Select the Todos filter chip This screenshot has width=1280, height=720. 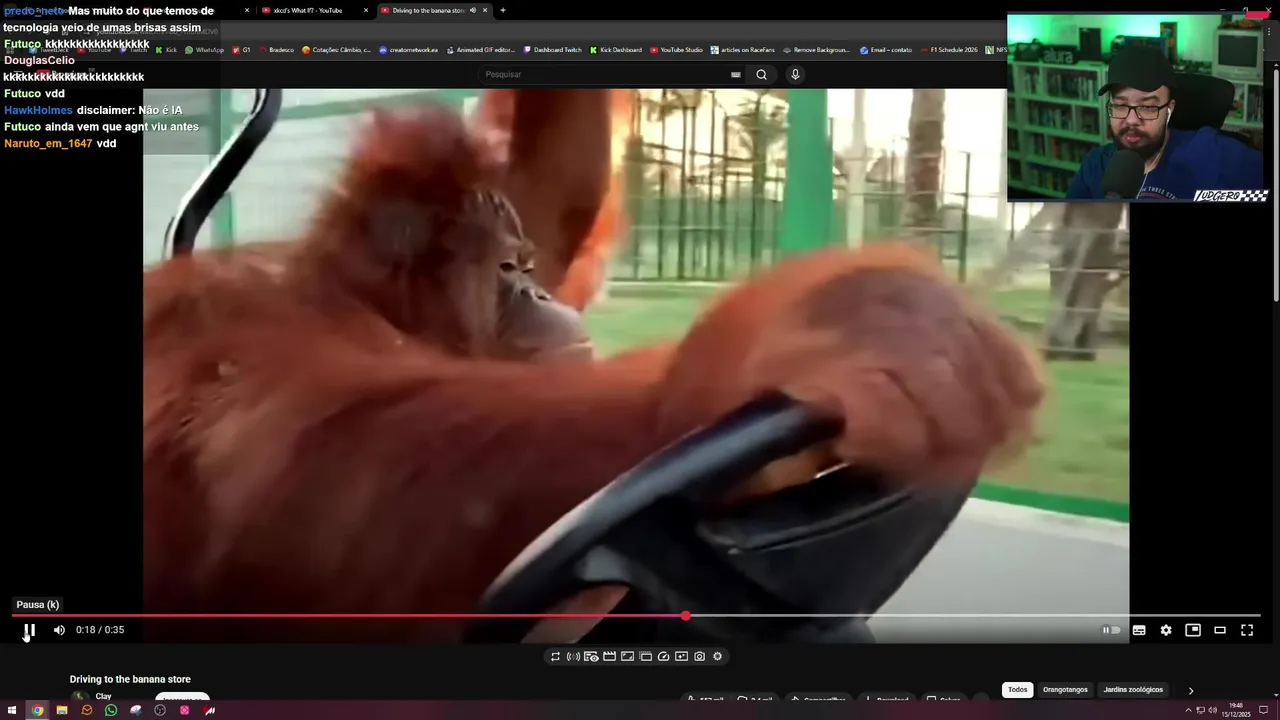click(1017, 690)
